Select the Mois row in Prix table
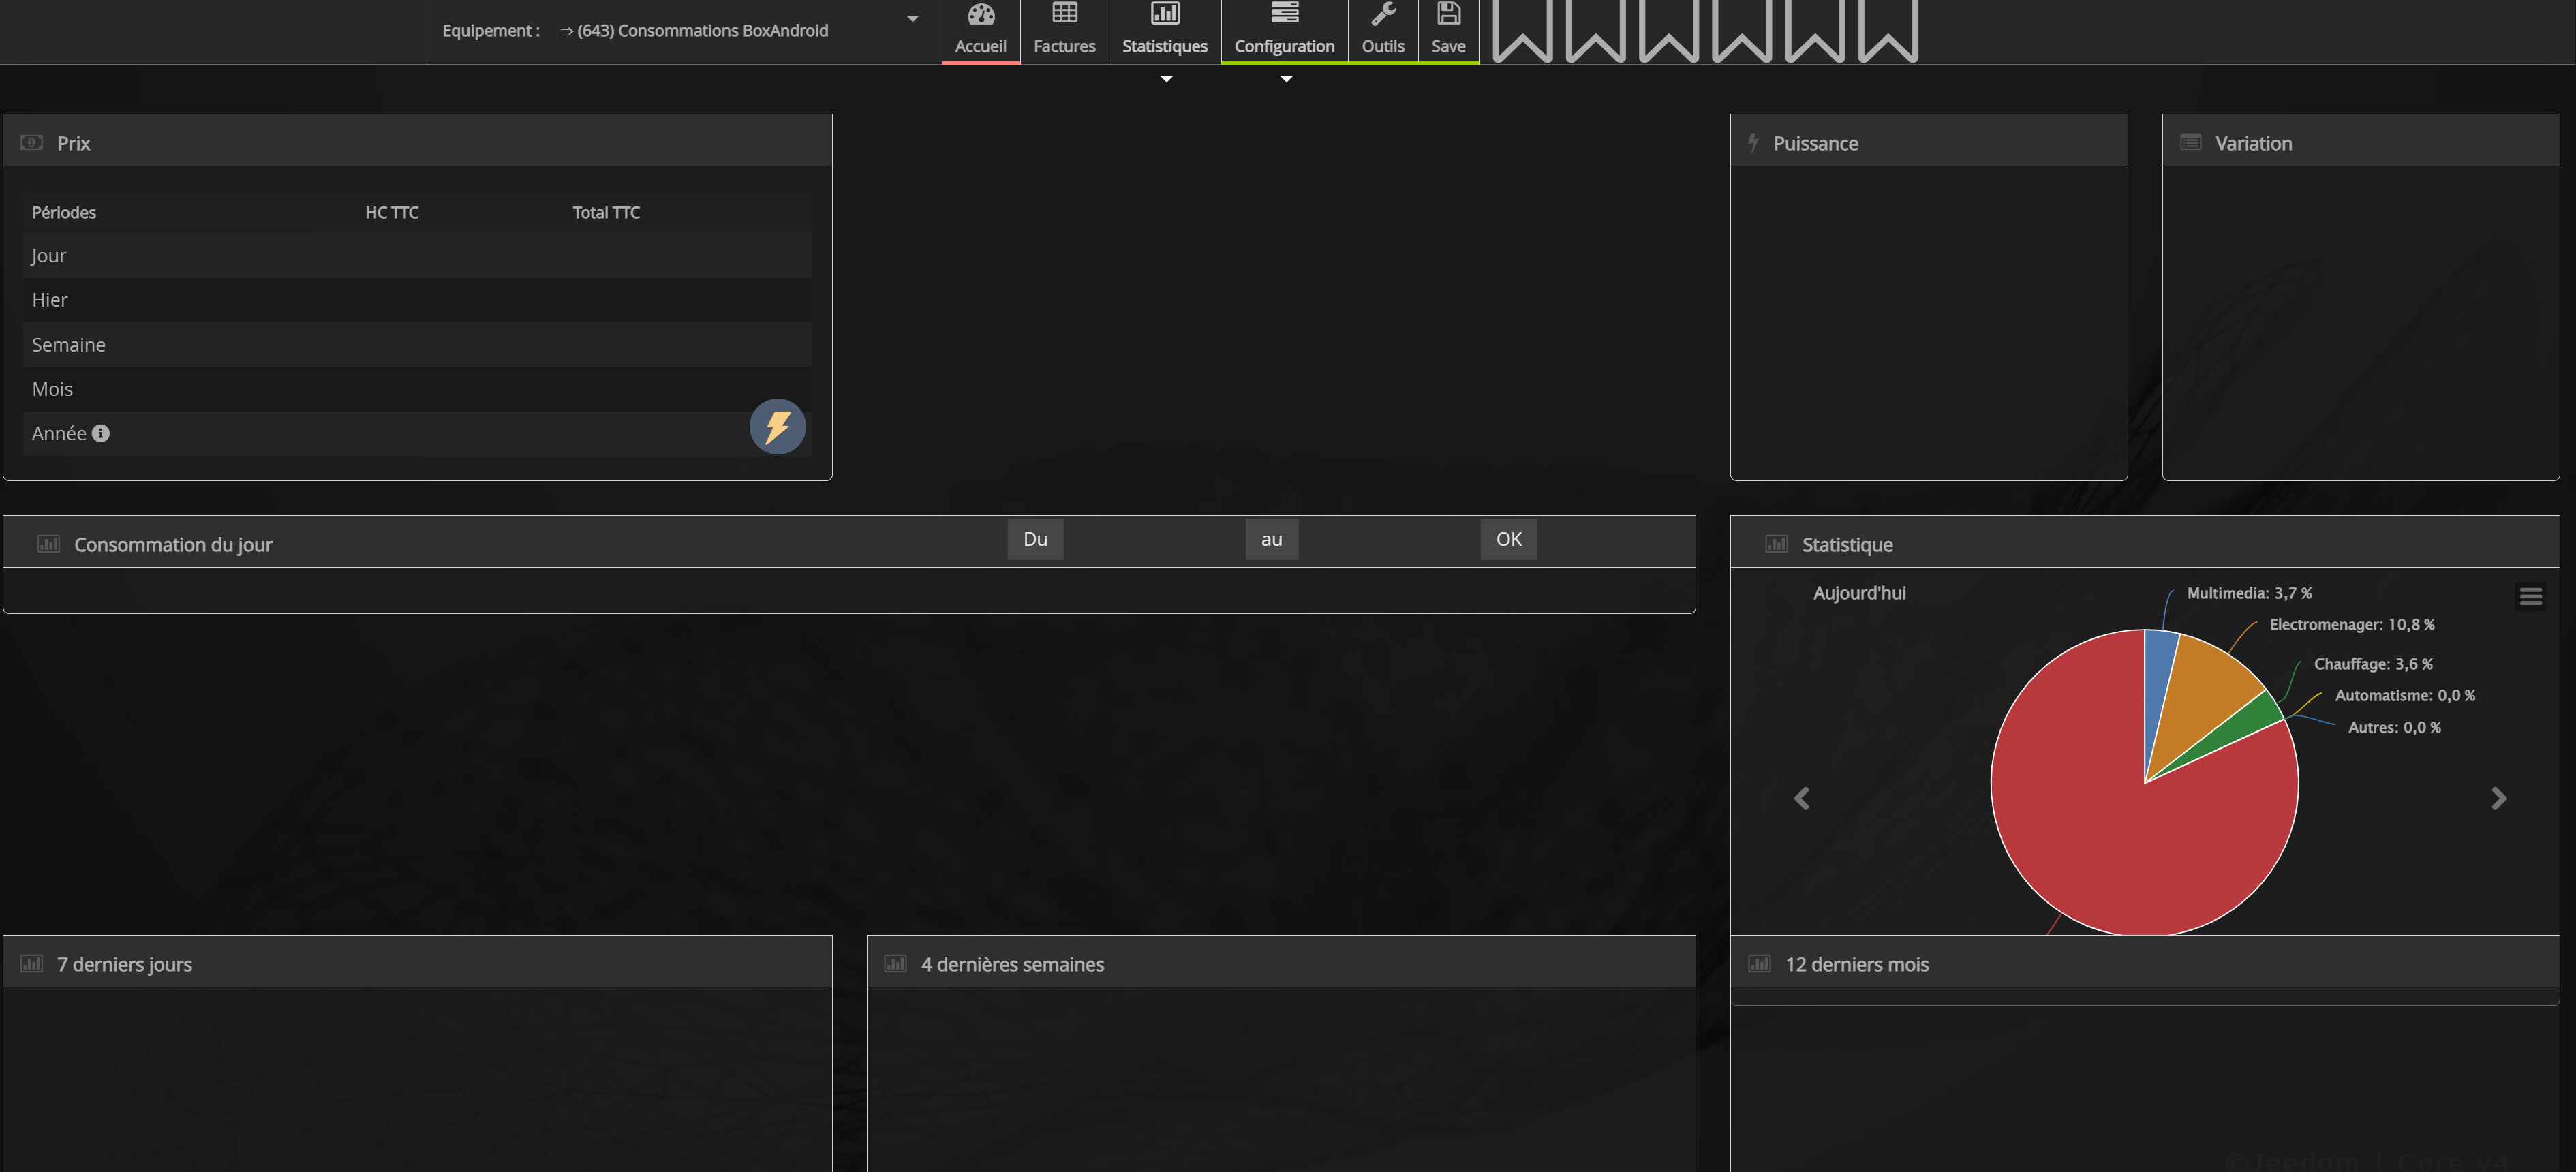 (417, 389)
